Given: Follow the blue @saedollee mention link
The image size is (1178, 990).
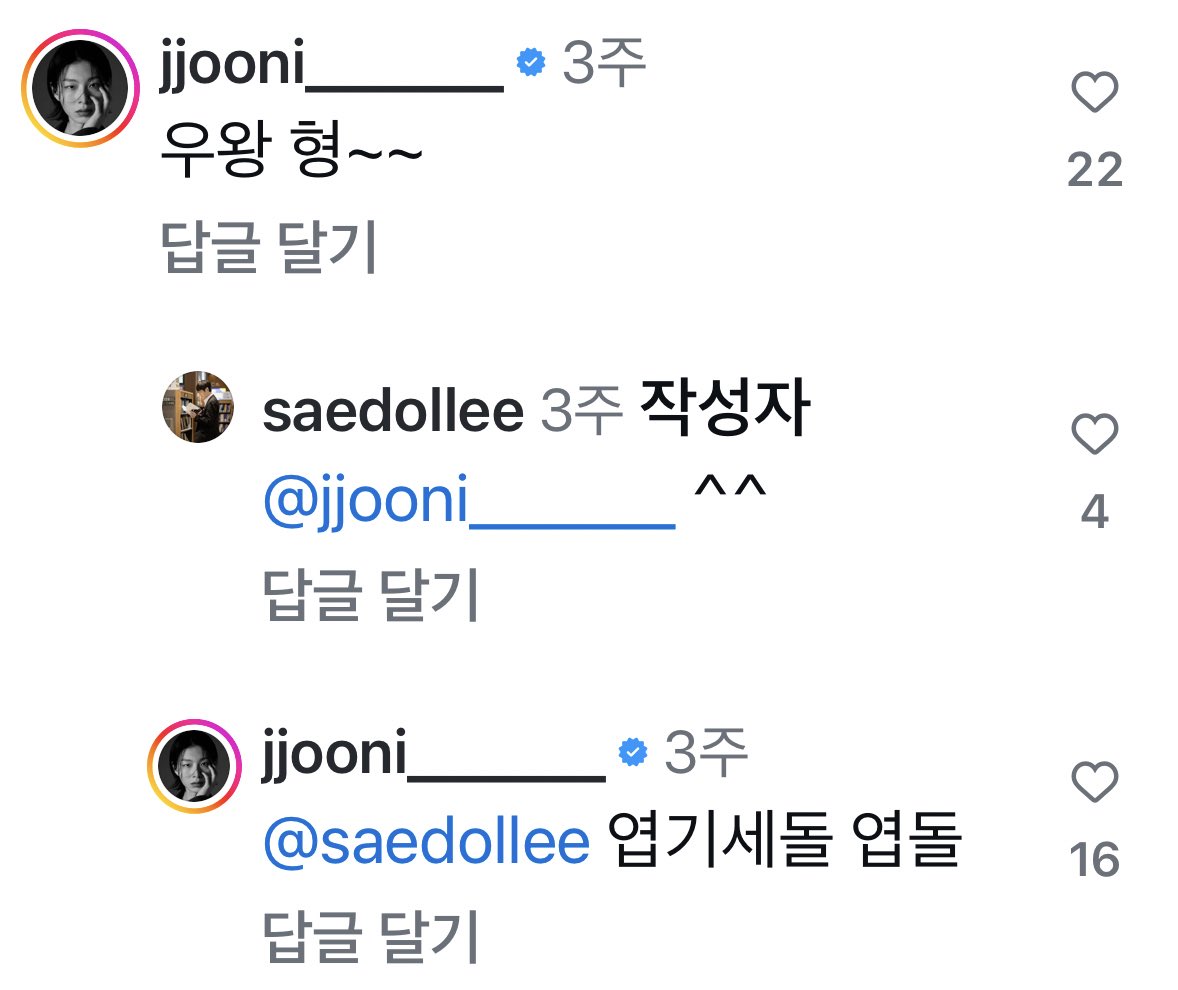Looking at the screenshot, I should pyautogui.click(x=427, y=843).
